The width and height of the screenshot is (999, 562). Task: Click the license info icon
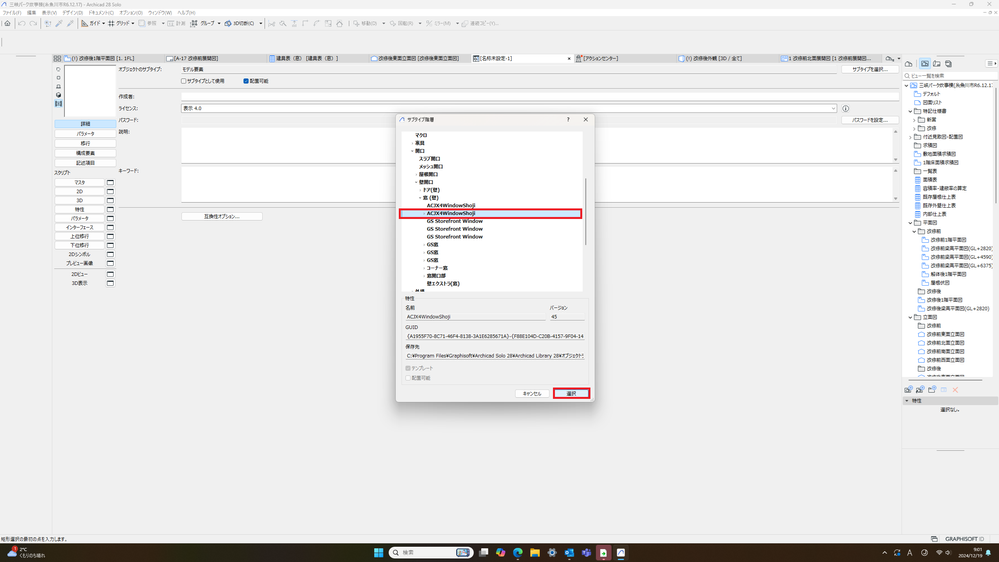pyautogui.click(x=845, y=108)
